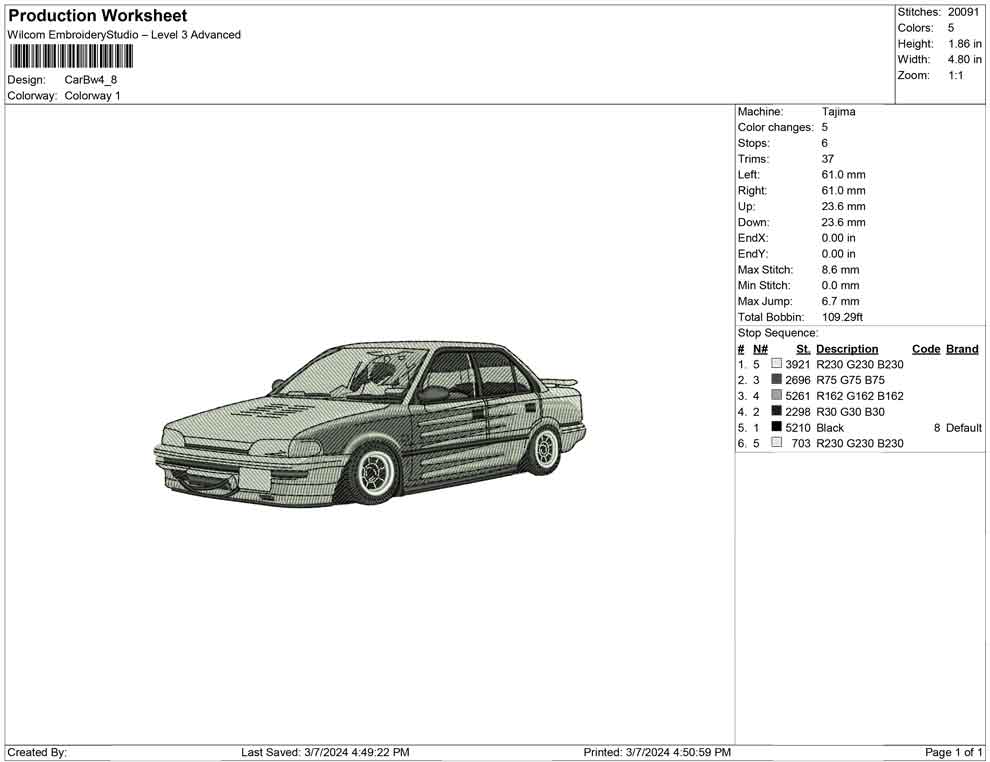Click the Min Stitch value 0.0 mm

pos(840,285)
